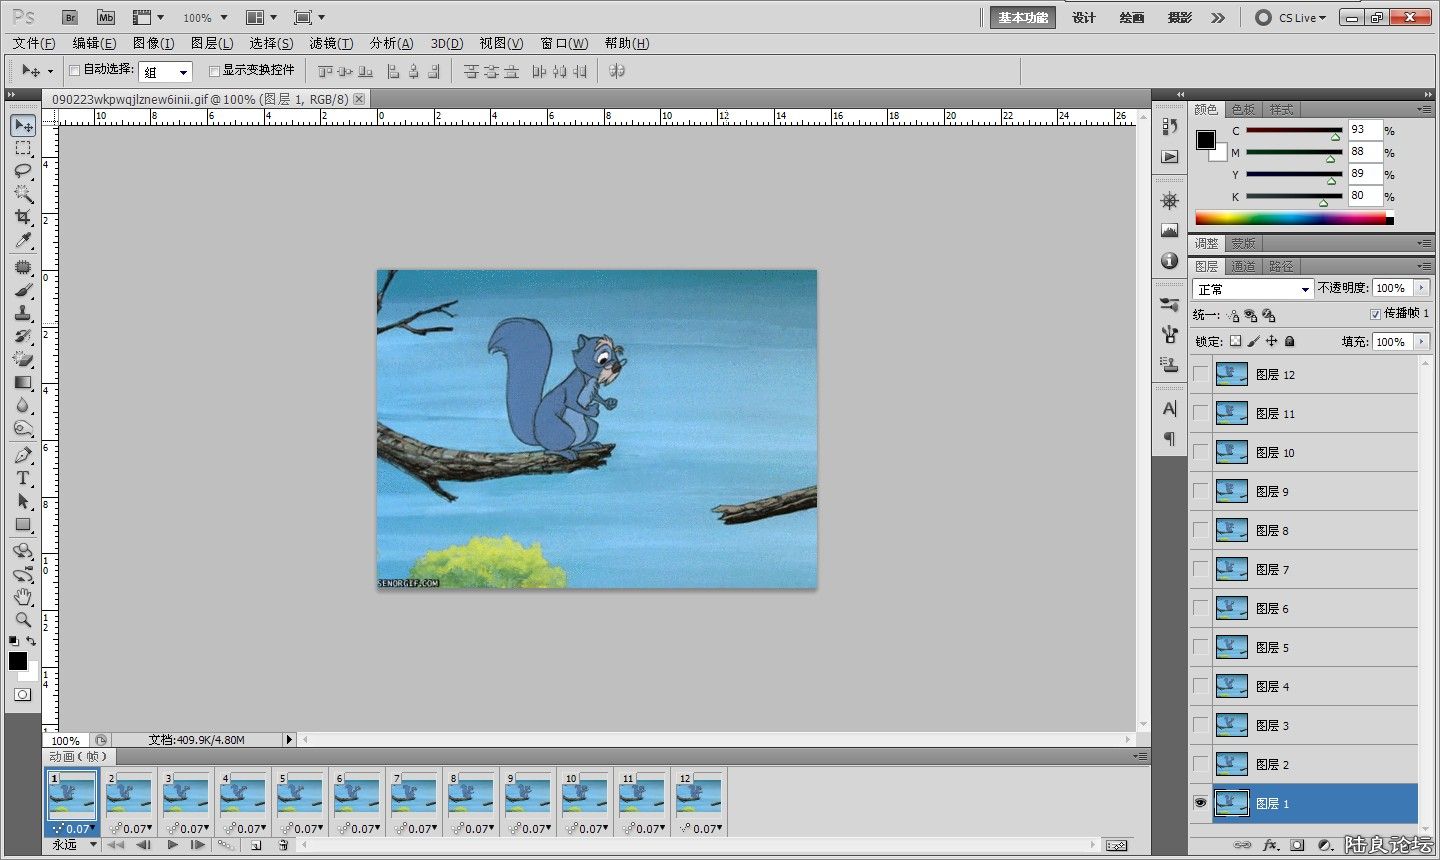
Task: Pick the Eyedropper tool
Action: pos(23,241)
